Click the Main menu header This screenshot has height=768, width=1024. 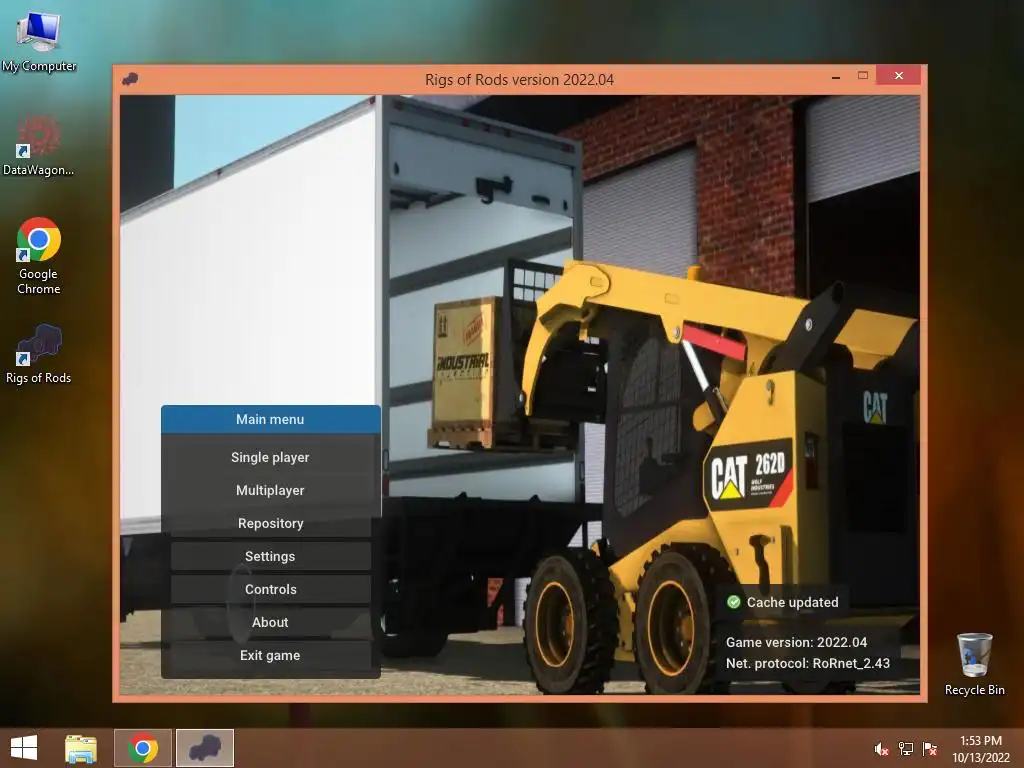(270, 419)
